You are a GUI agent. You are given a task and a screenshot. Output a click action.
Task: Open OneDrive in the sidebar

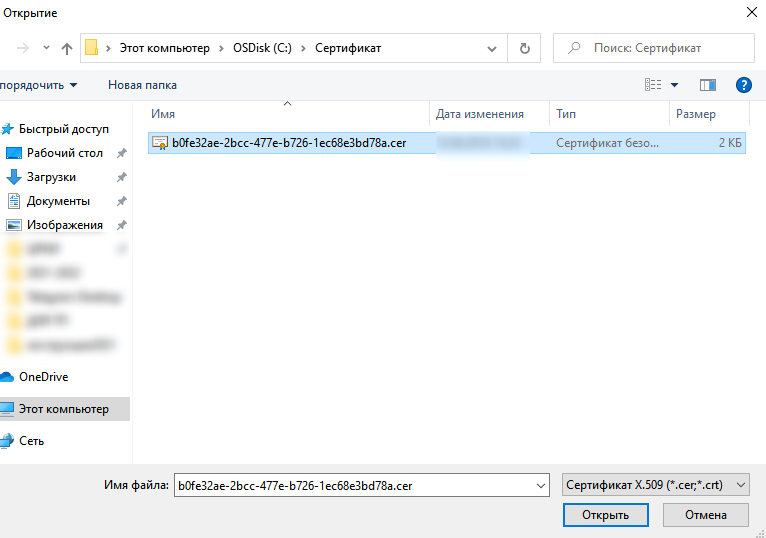tap(43, 377)
